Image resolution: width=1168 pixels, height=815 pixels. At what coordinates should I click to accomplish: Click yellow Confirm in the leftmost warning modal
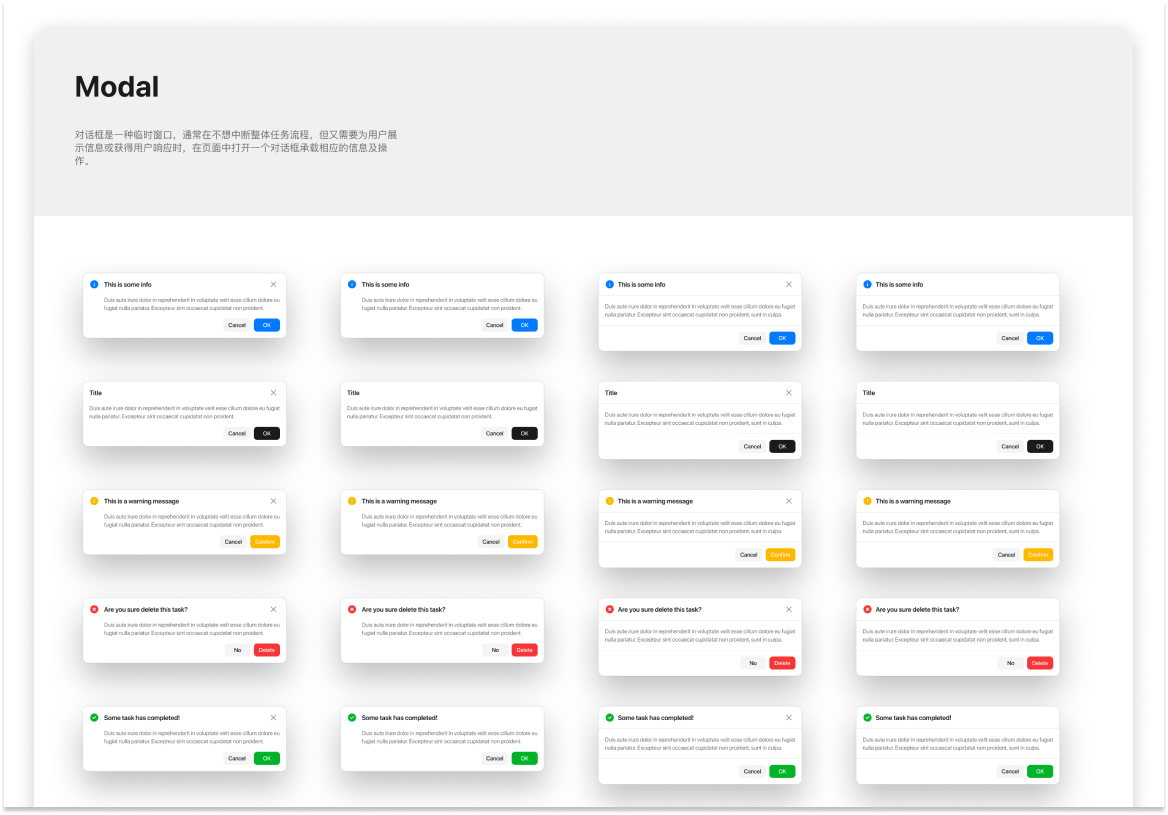point(266,542)
